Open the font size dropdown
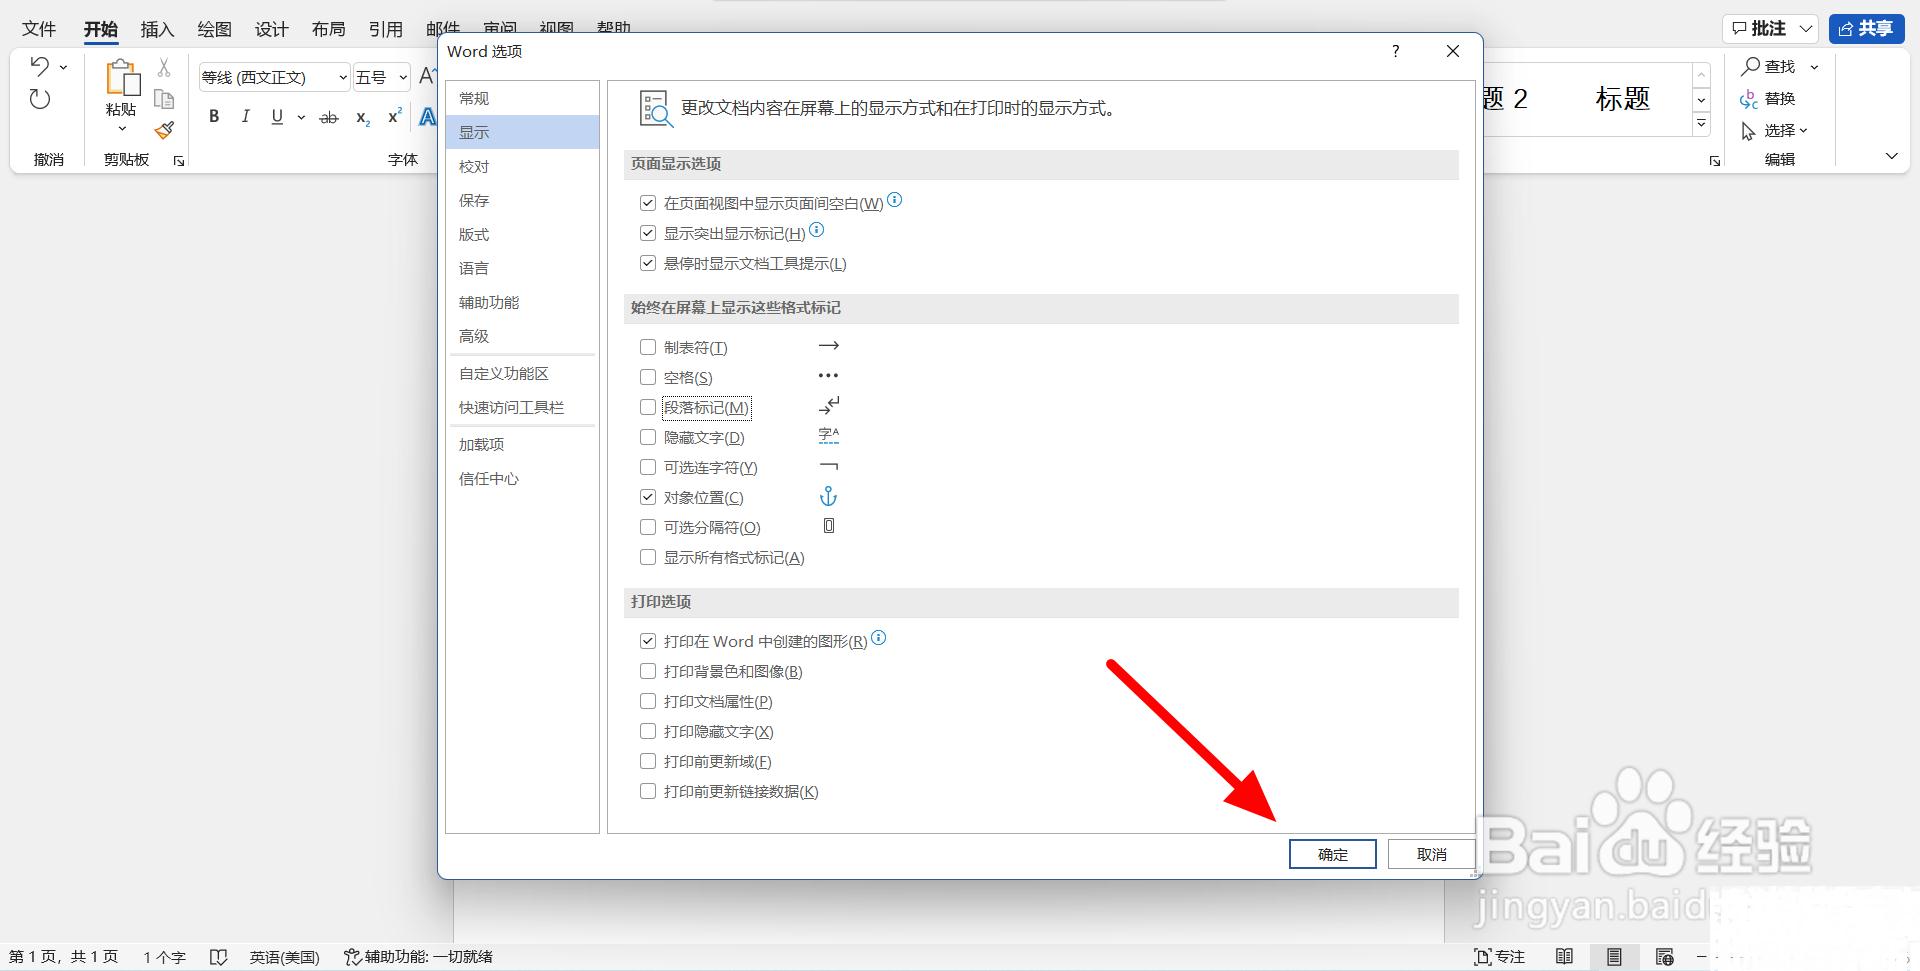The height and width of the screenshot is (971, 1920). click(404, 76)
